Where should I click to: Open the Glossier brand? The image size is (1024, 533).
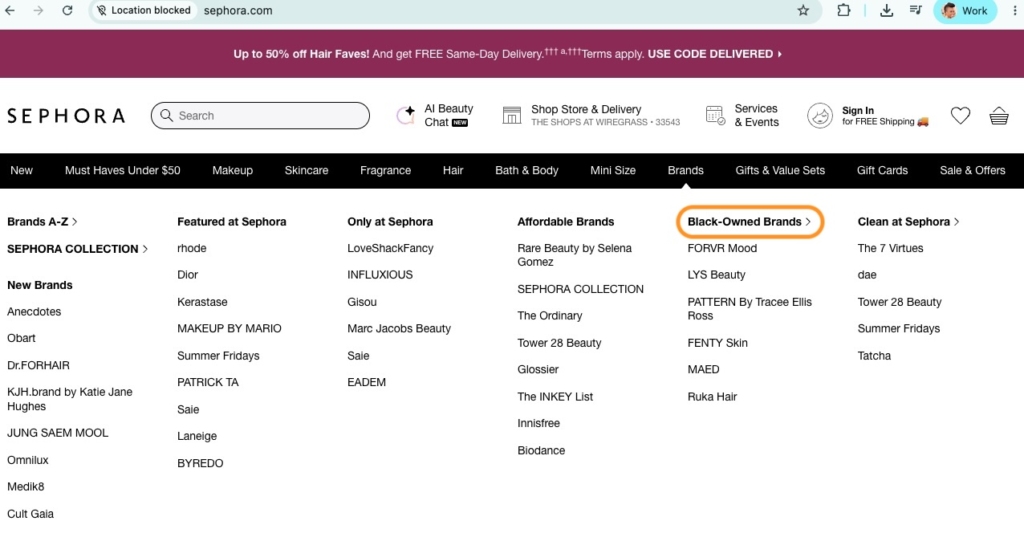tap(538, 370)
